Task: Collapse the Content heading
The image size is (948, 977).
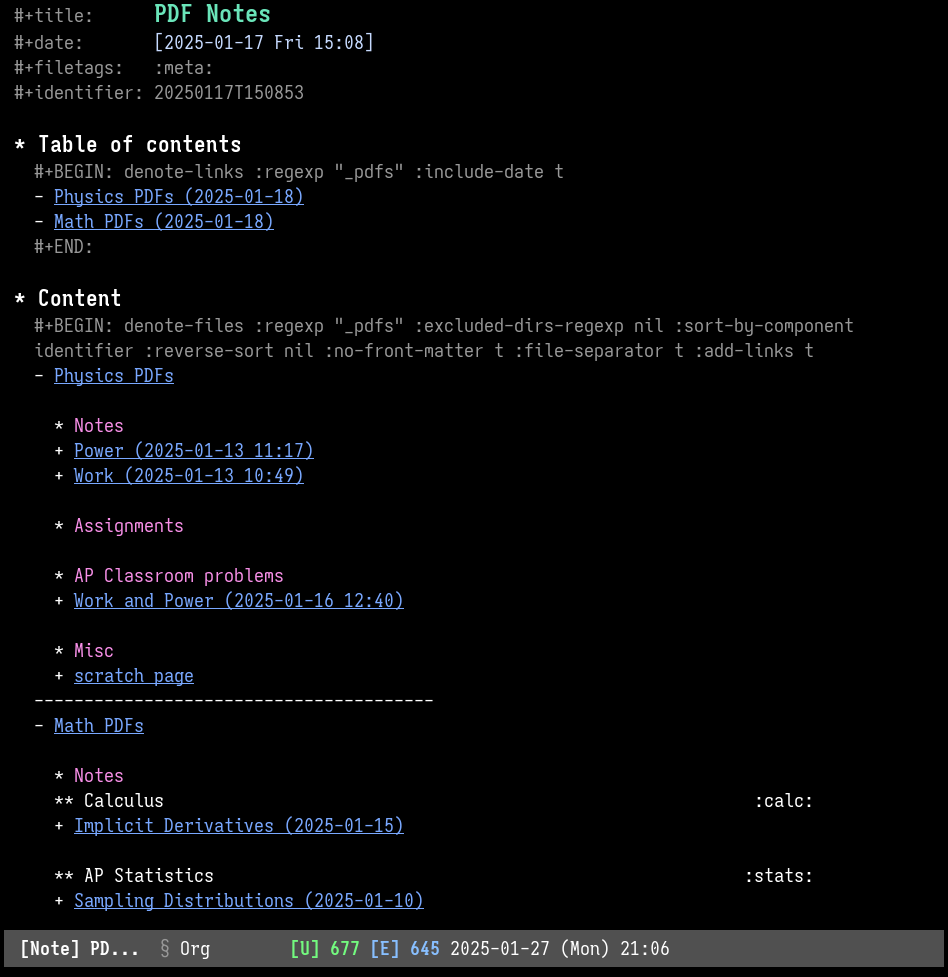Action: 79,298
